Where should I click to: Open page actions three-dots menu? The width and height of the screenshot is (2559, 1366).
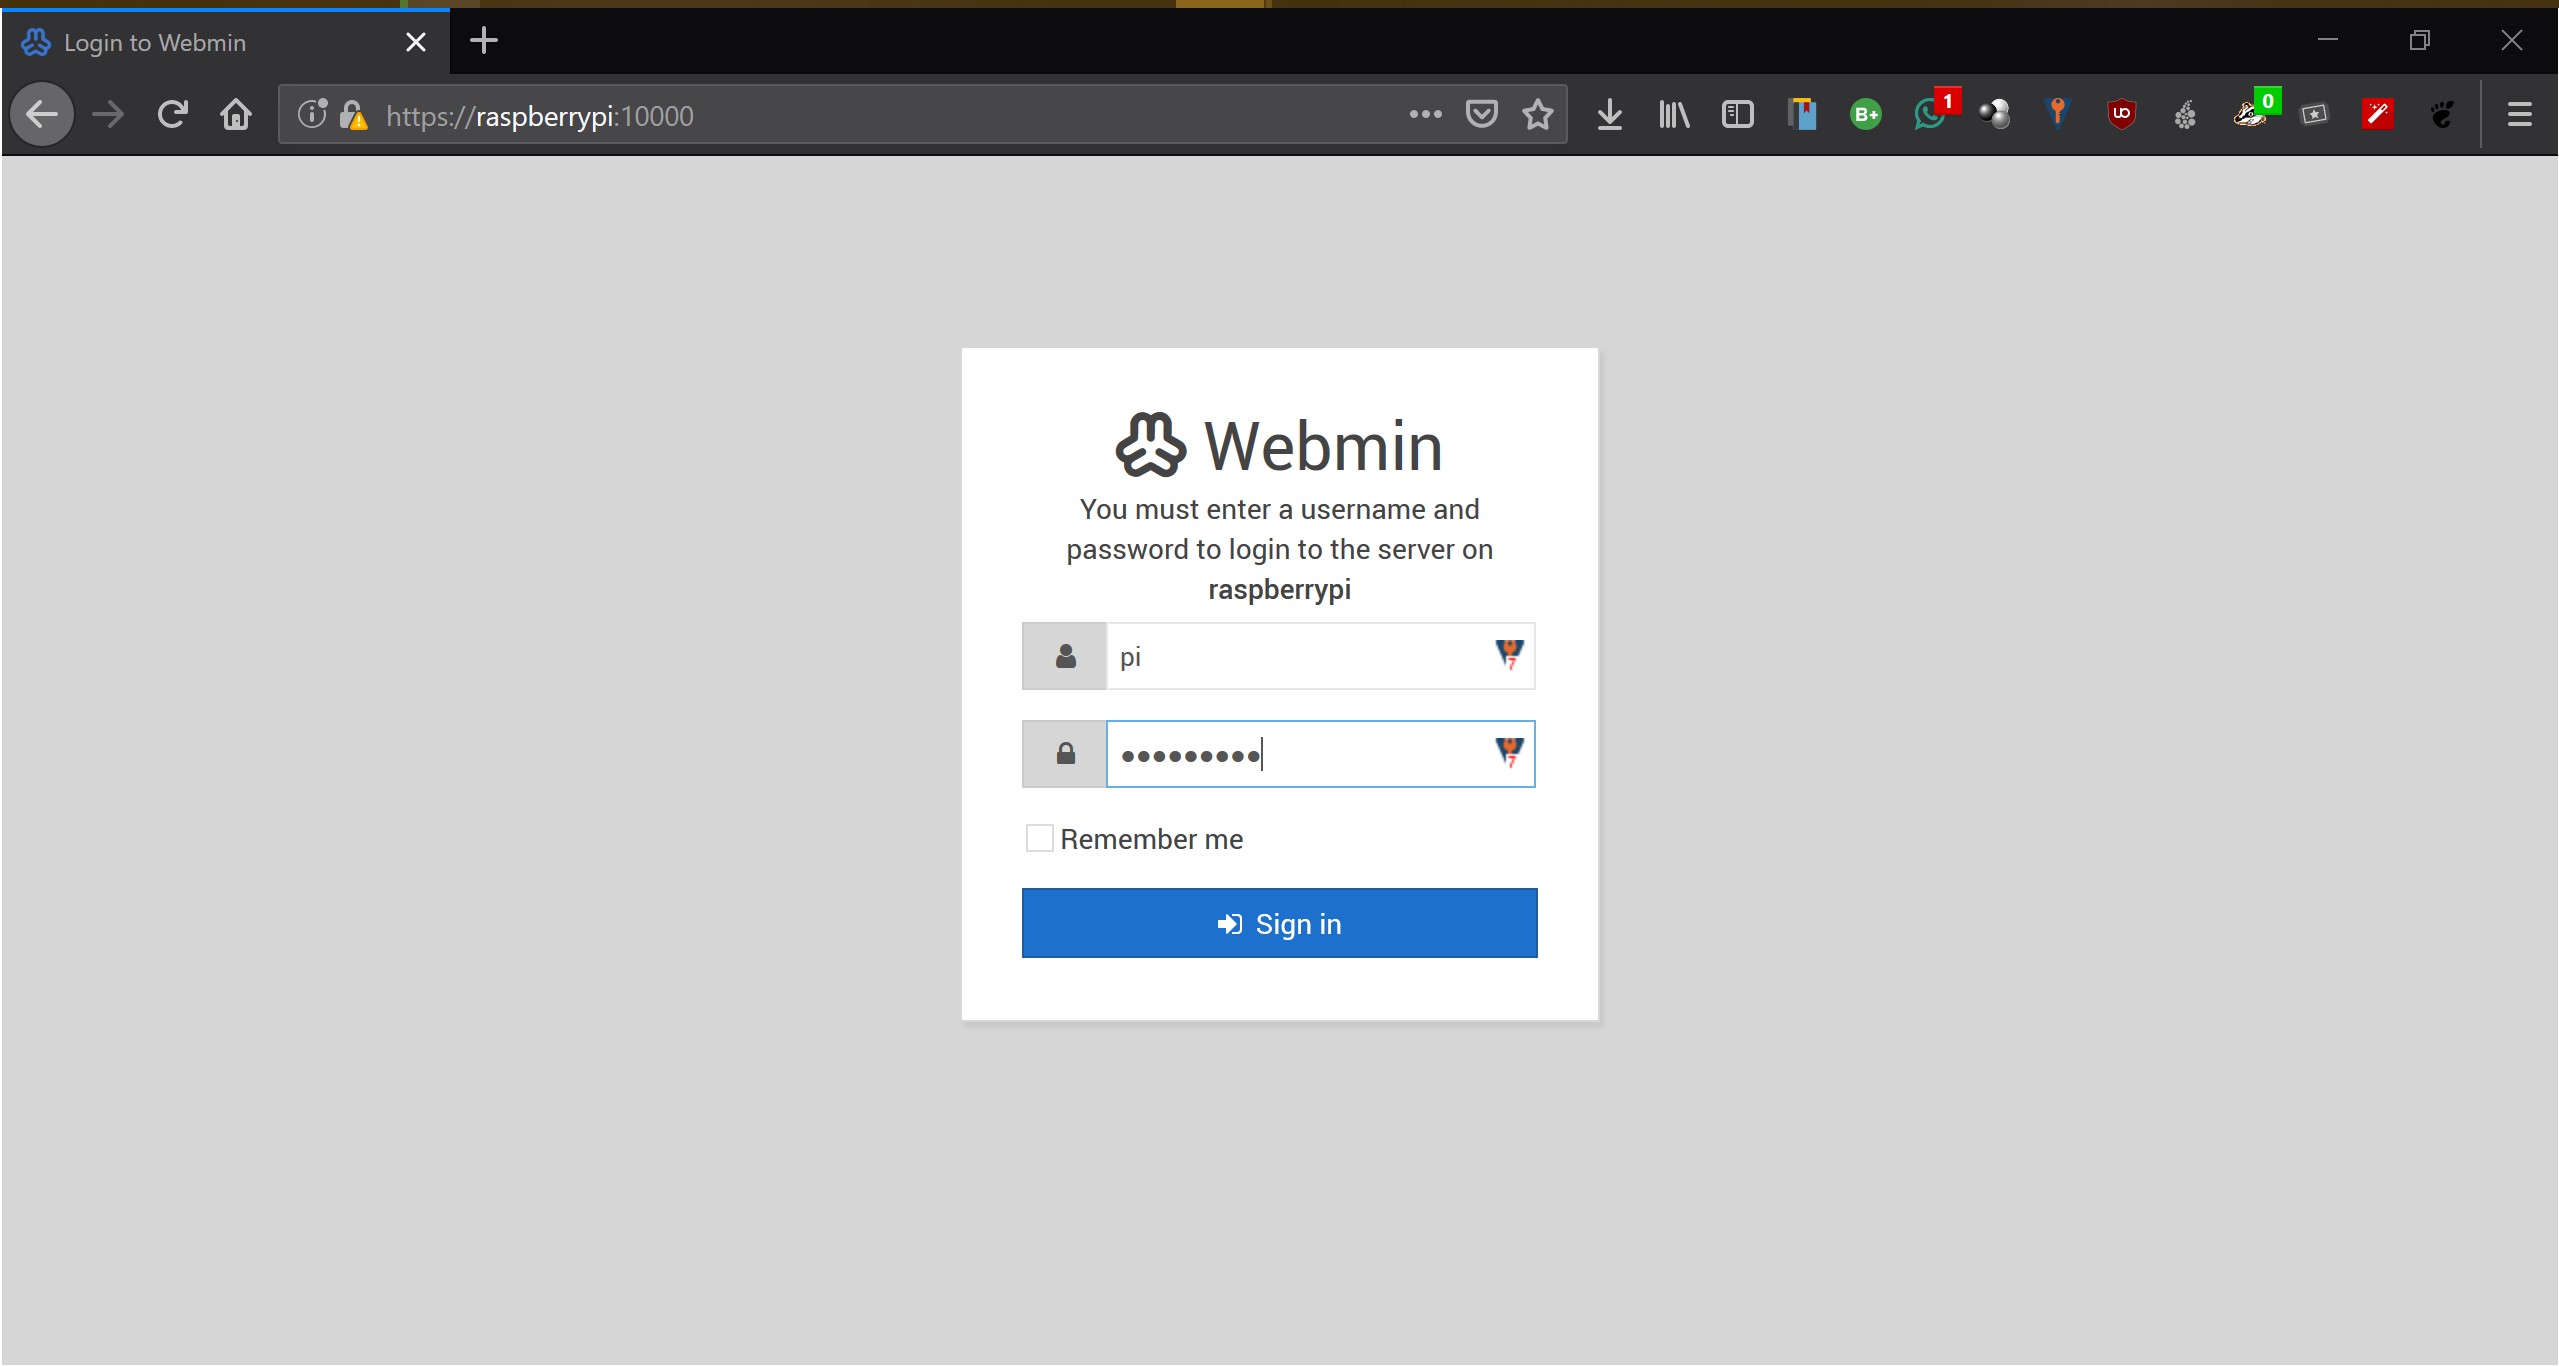tap(1425, 115)
